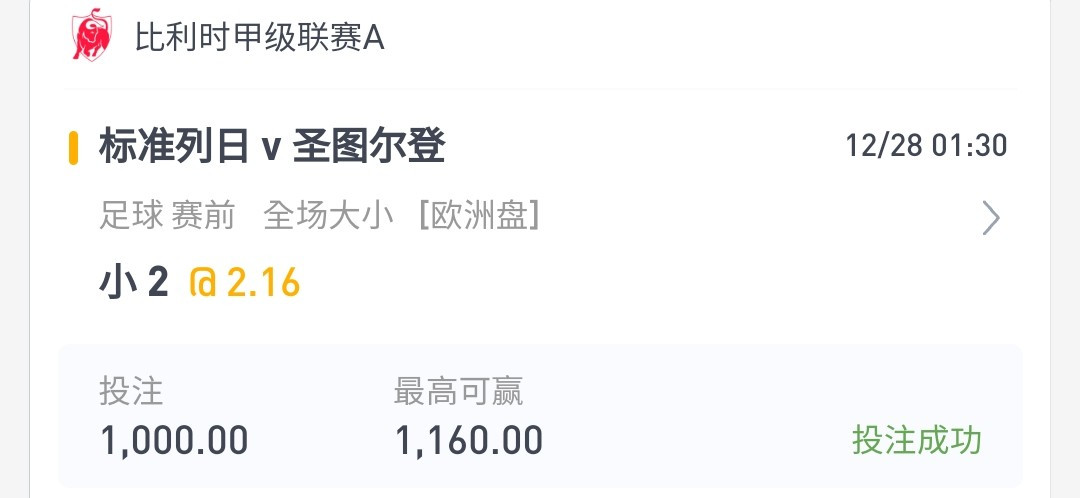Select the 1,000.00 stake amount

coord(174,440)
